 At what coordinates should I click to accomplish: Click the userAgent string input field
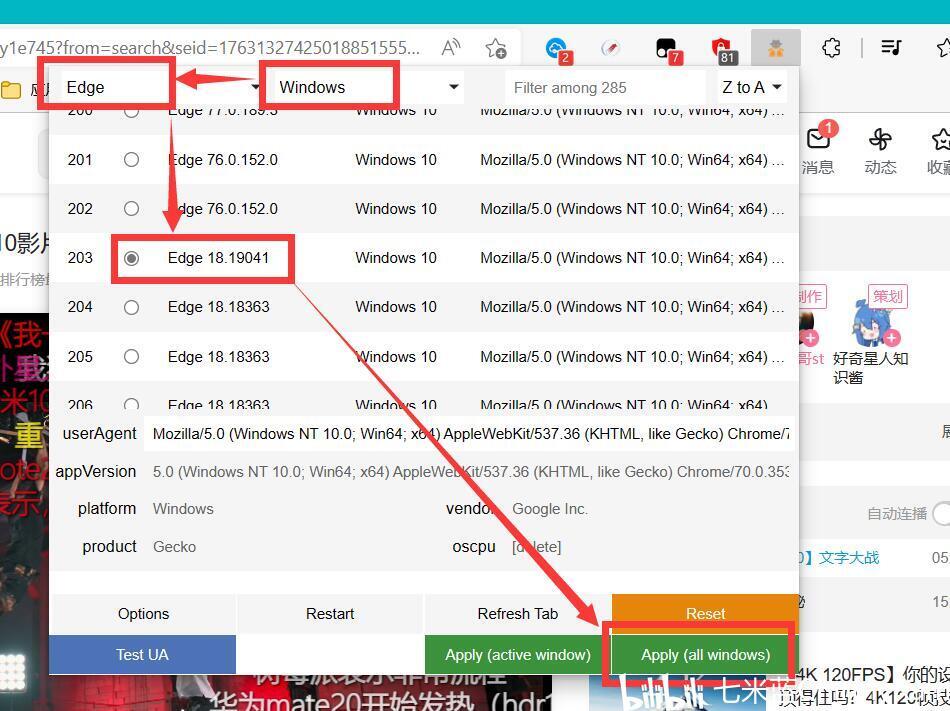(x=469, y=434)
